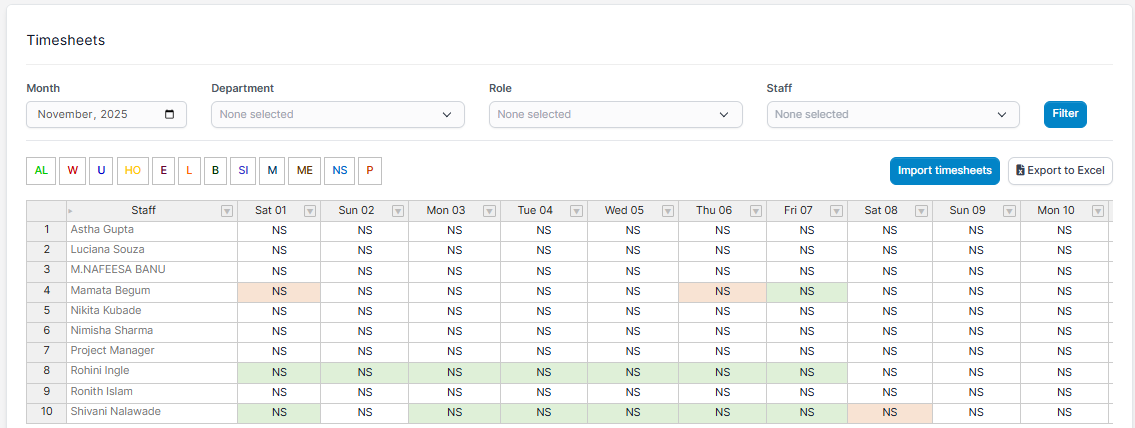The width and height of the screenshot is (1135, 428).
Task: Open the Wed 05 column filter arrow
Action: click(667, 211)
